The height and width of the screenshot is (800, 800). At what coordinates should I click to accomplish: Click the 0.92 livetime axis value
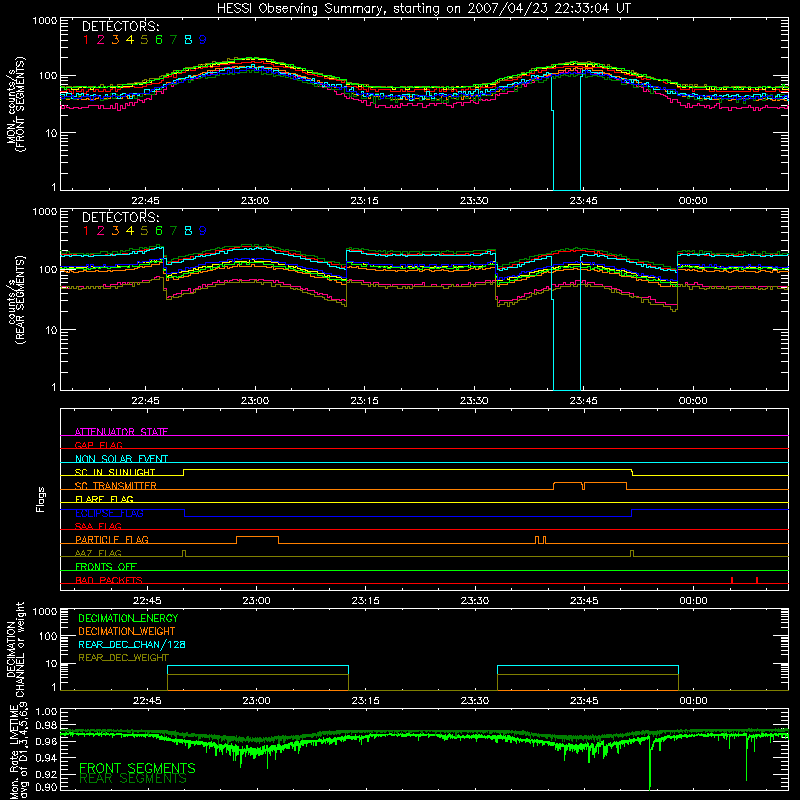[46, 774]
